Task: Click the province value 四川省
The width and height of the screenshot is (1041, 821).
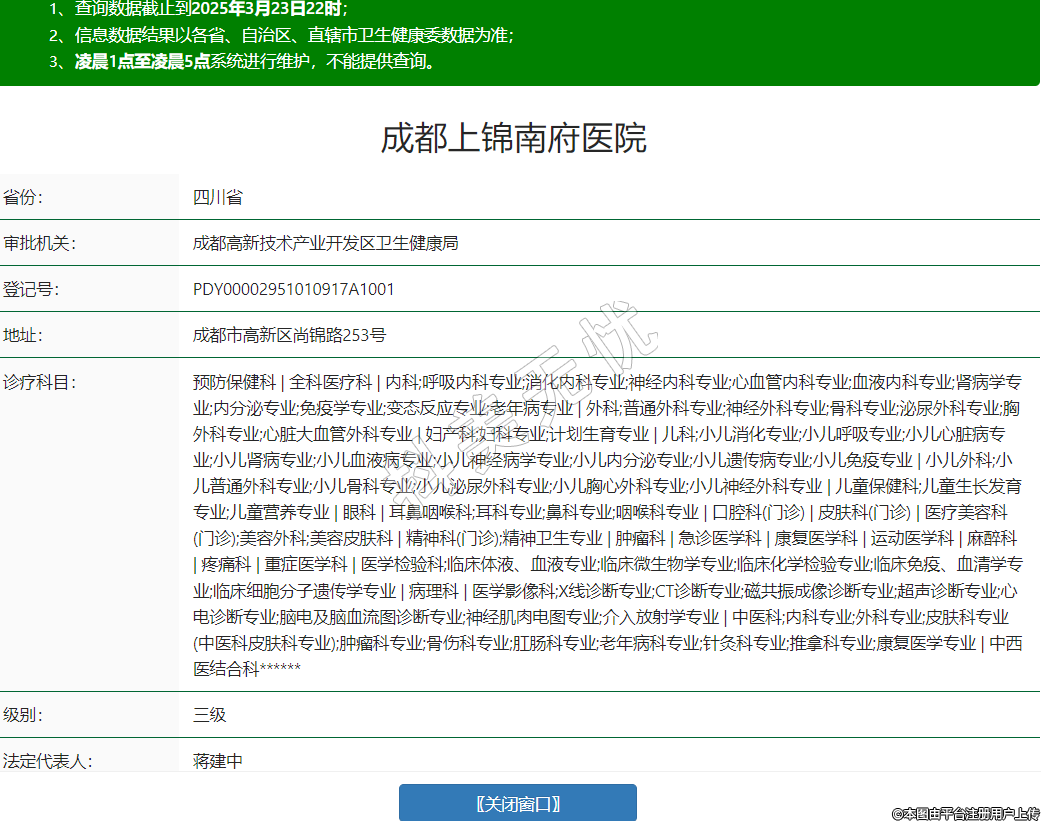Action: [217, 197]
